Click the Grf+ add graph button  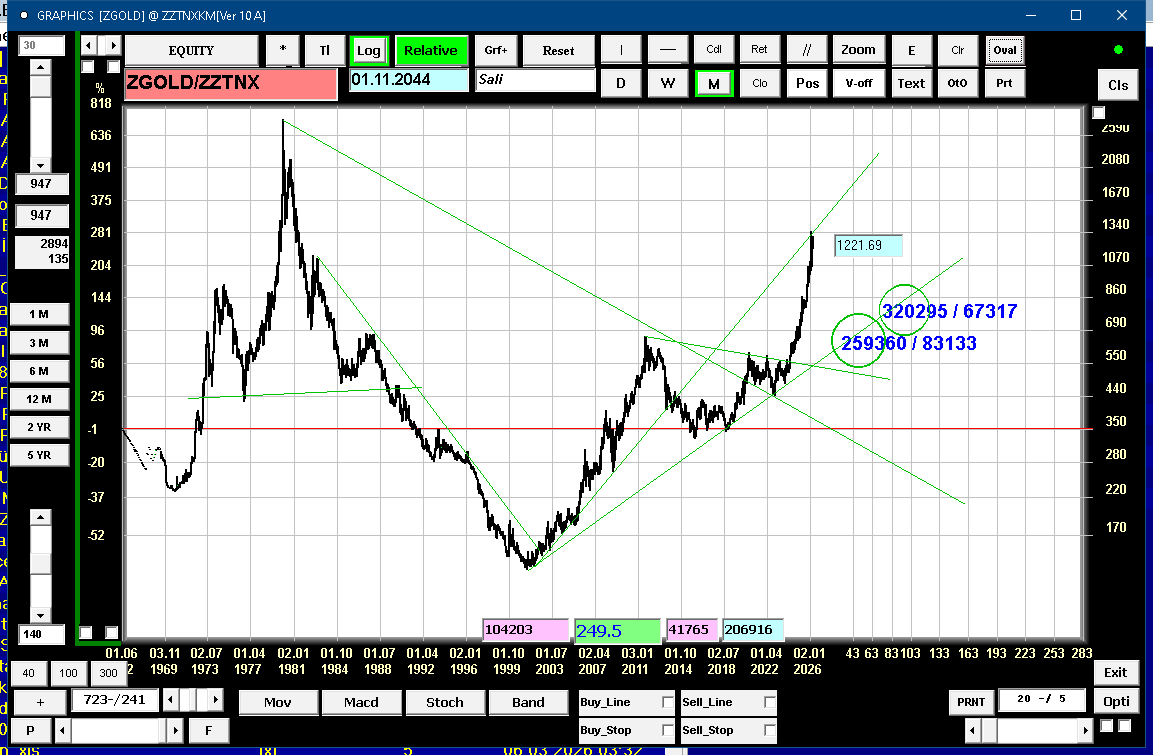point(496,50)
